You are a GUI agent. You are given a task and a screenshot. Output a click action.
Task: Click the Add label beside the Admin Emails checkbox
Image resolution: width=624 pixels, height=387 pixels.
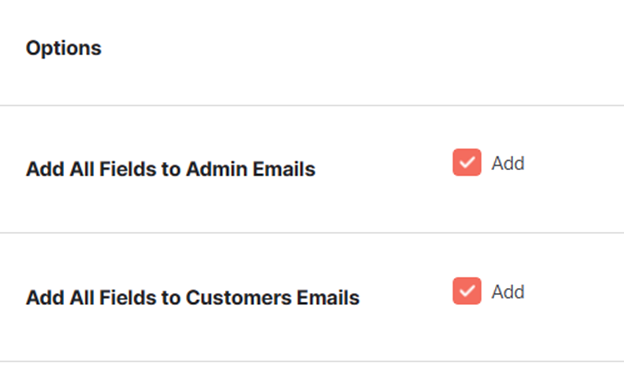[508, 163]
